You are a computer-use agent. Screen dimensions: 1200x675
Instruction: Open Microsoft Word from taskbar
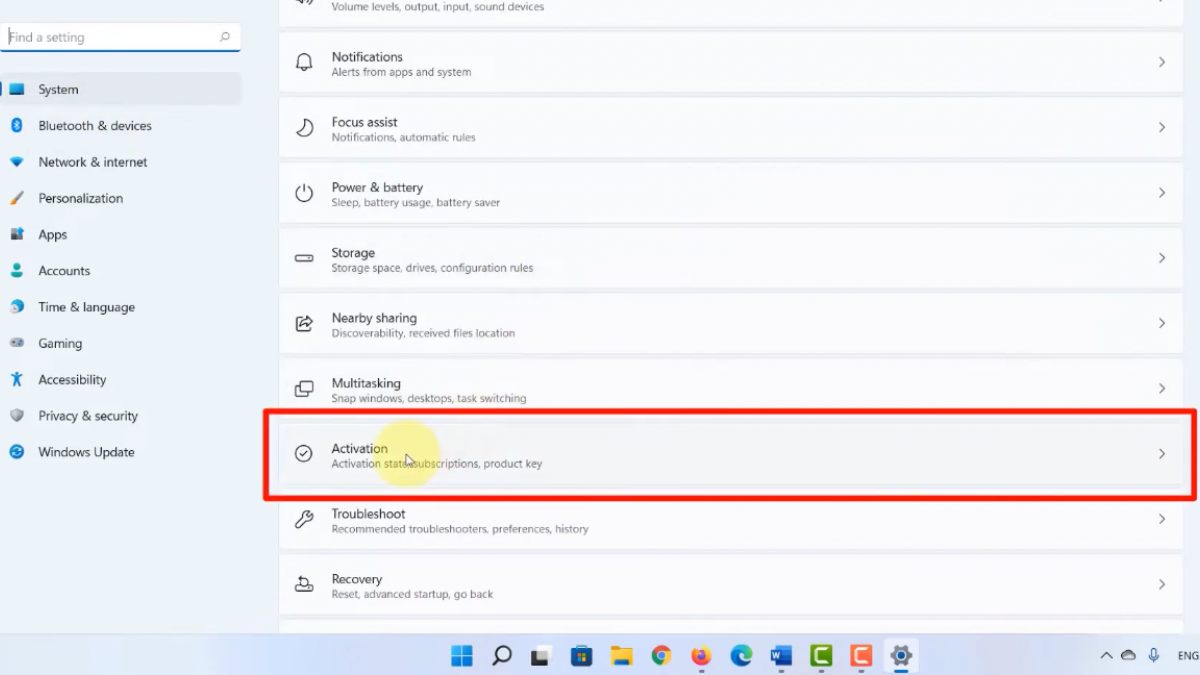(781, 656)
